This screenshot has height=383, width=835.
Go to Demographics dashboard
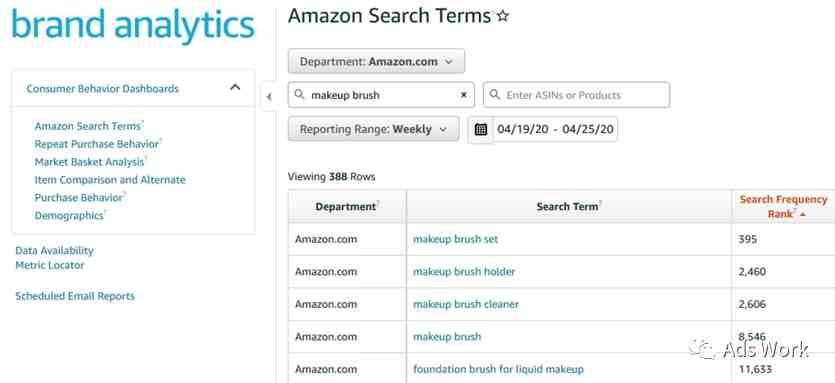tap(69, 215)
